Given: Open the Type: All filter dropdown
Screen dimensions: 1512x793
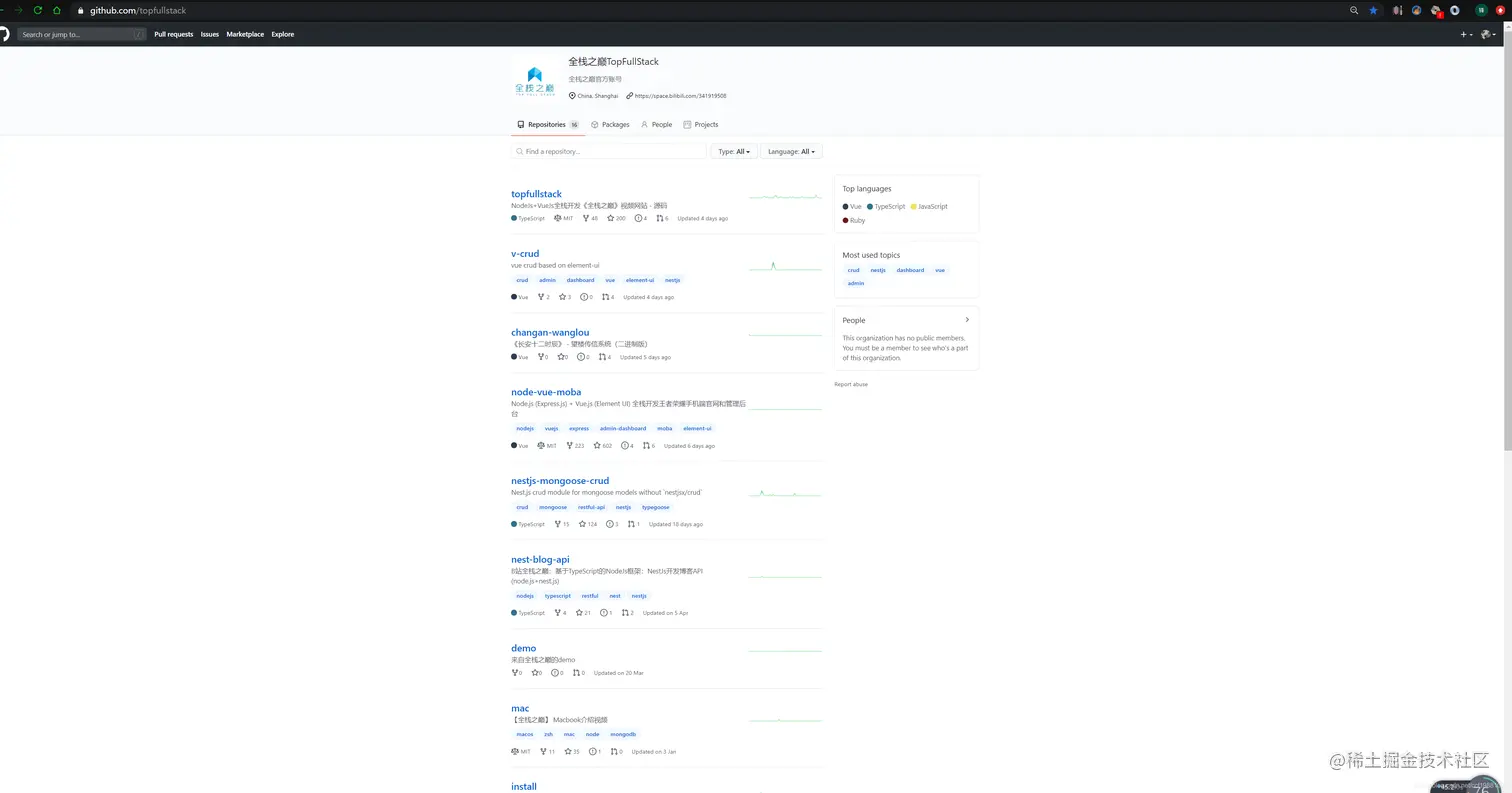Looking at the screenshot, I should click(x=733, y=151).
